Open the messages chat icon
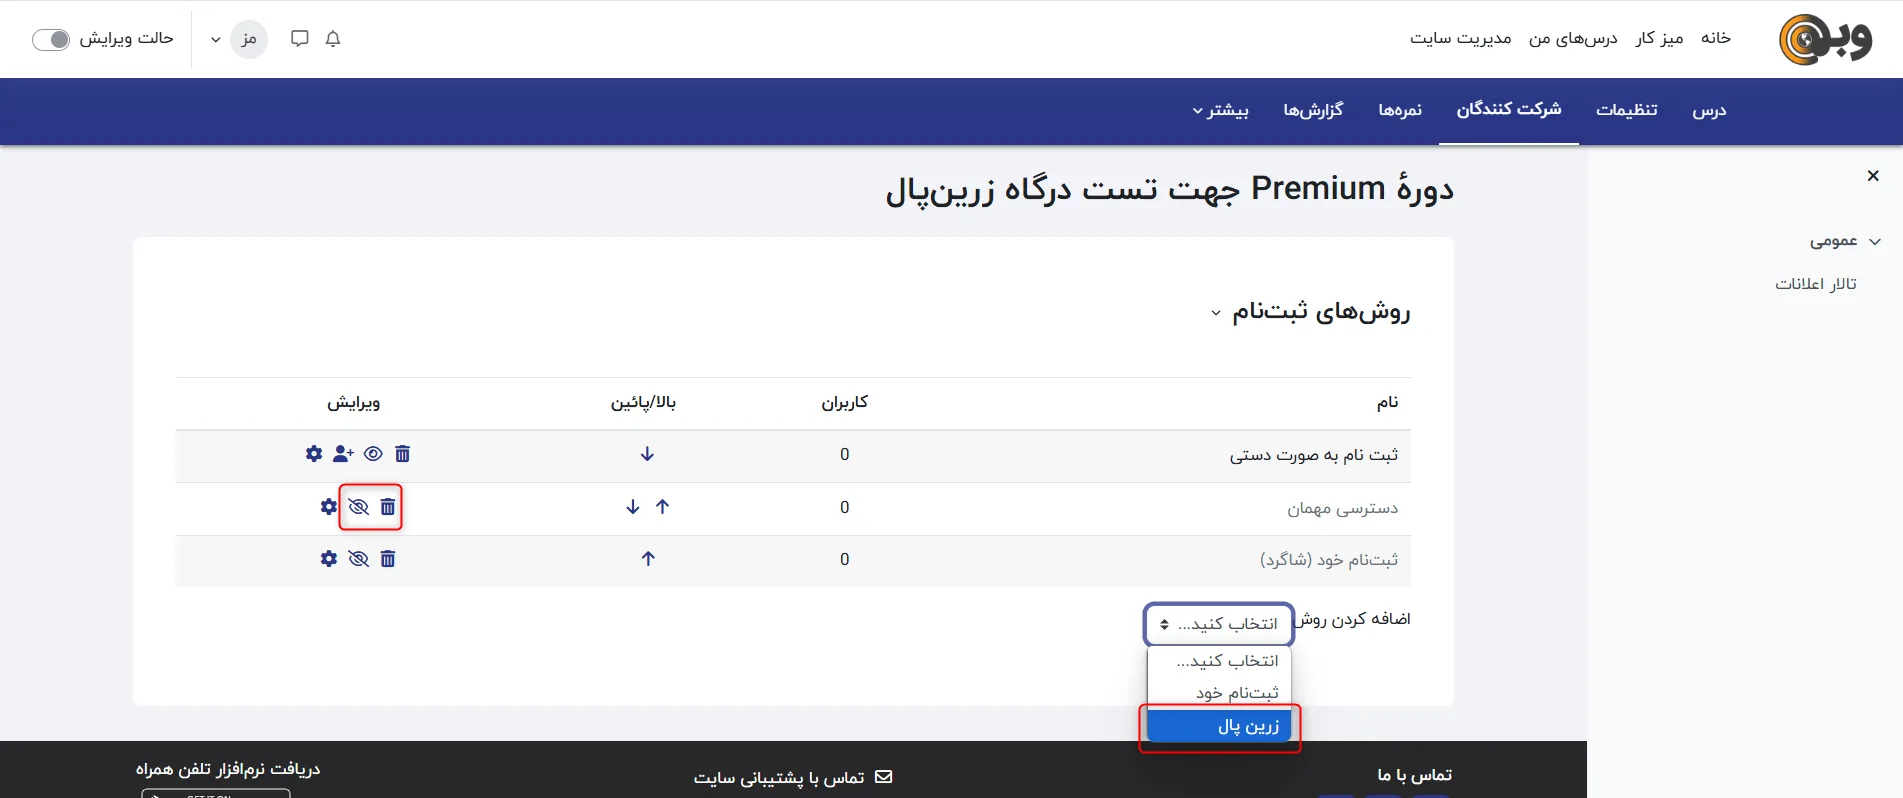 299,39
